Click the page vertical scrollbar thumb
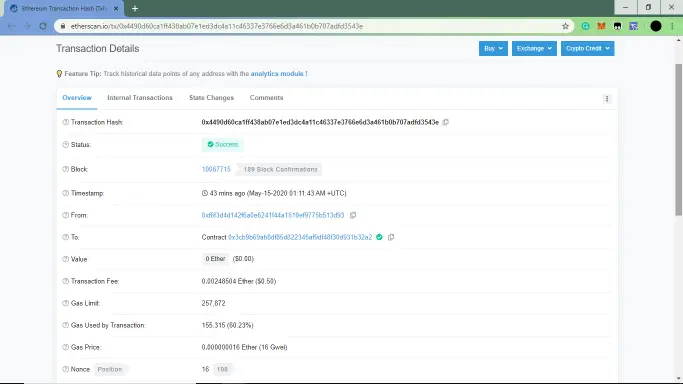Image resolution: width=683 pixels, height=384 pixels. pos(678,139)
